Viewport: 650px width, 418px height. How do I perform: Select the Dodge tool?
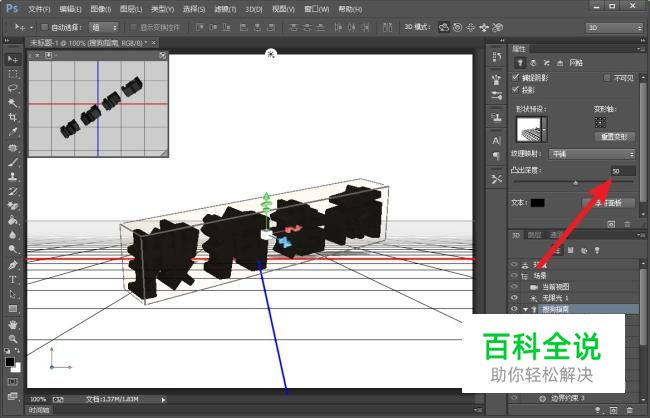coord(13,249)
